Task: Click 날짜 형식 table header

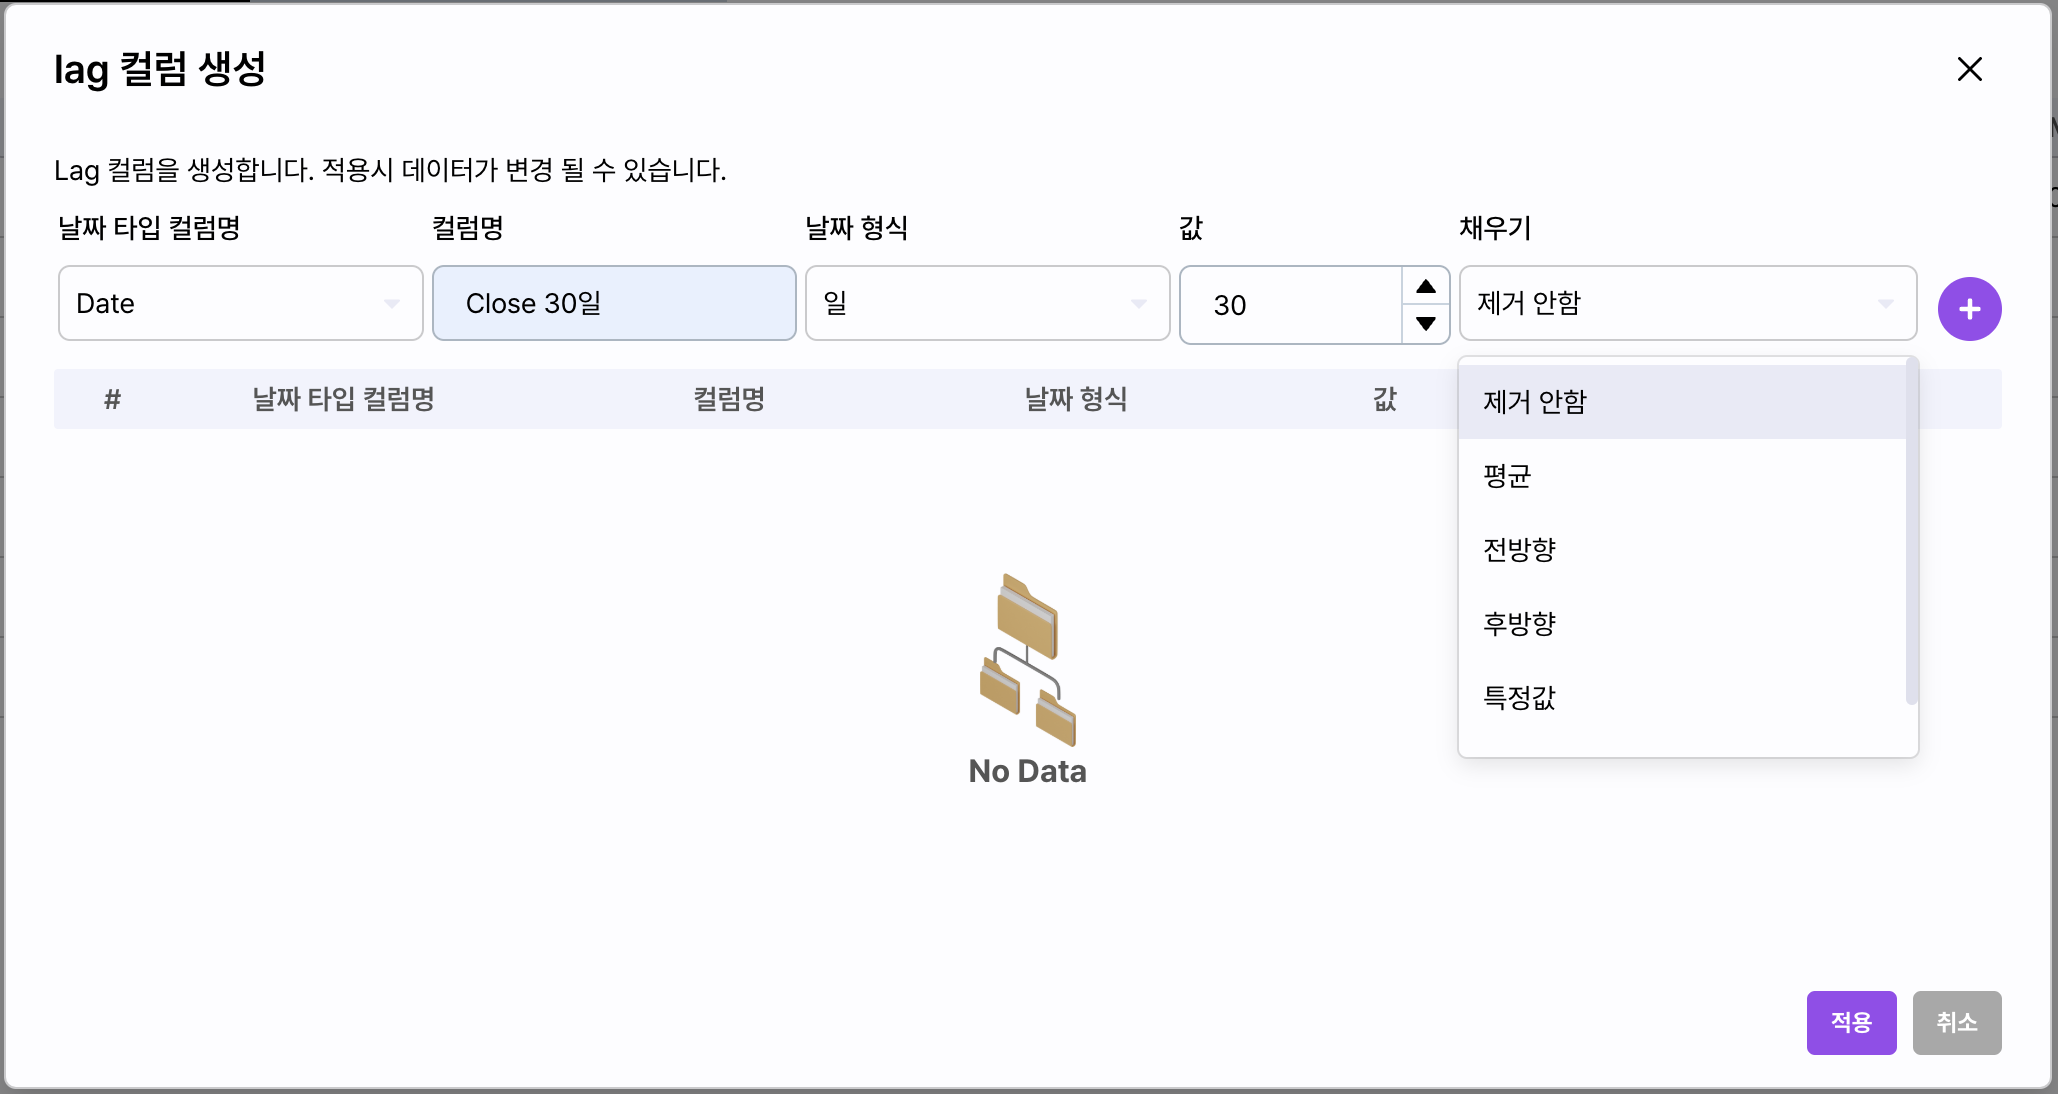Action: tap(1076, 400)
